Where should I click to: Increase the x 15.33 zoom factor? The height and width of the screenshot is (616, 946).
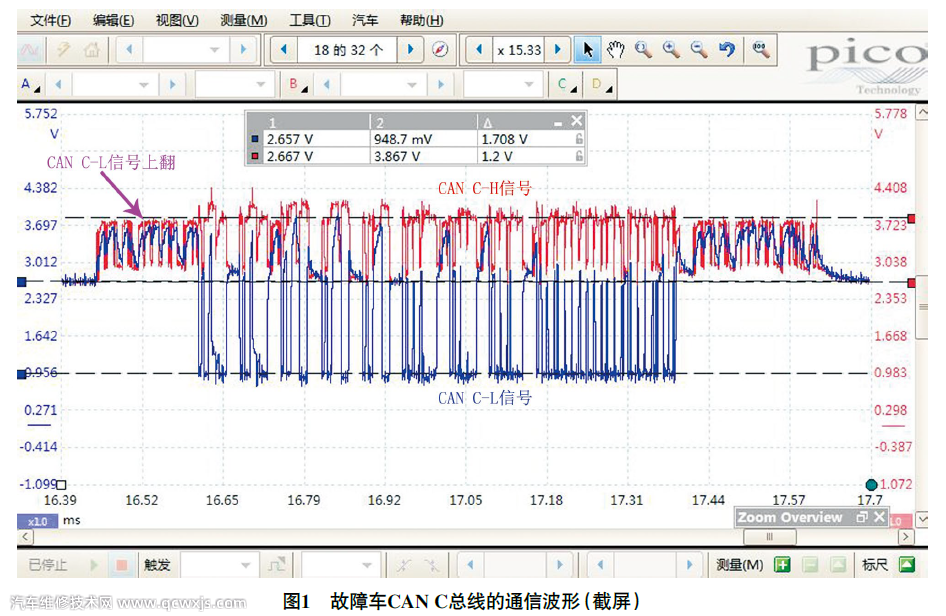click(x=557, y=50)
